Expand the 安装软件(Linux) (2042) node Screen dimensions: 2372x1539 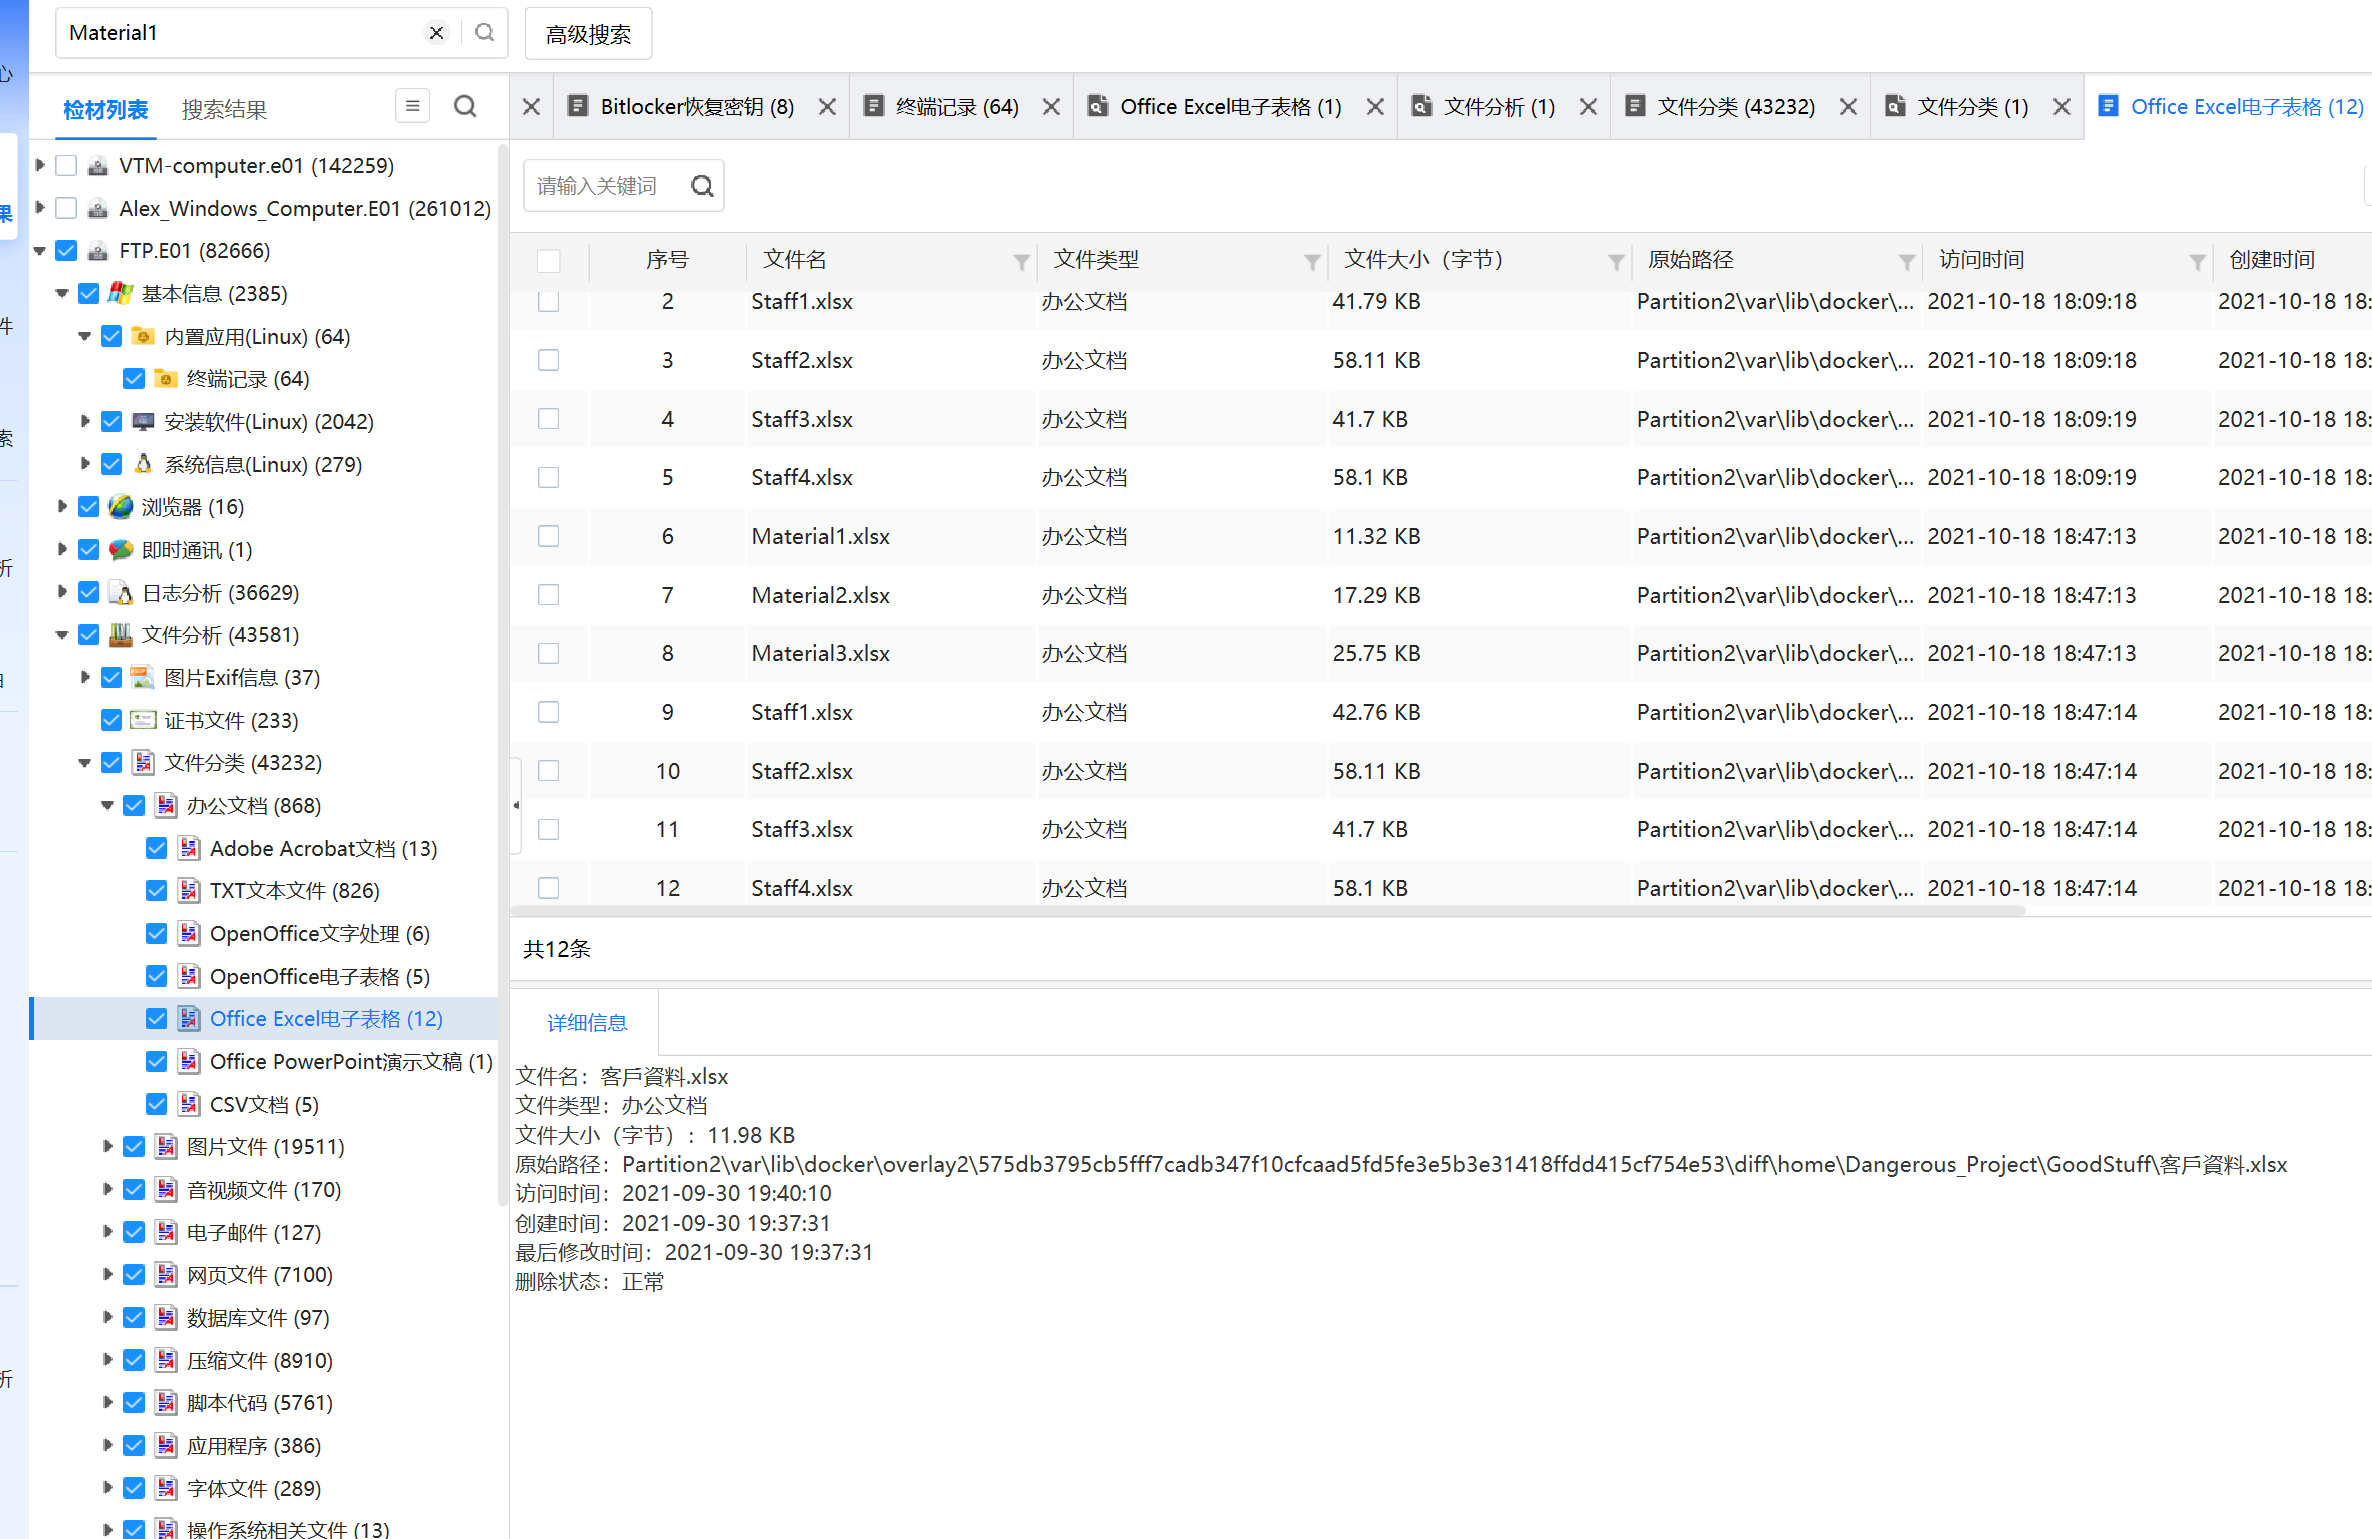[x=85, y=422]
